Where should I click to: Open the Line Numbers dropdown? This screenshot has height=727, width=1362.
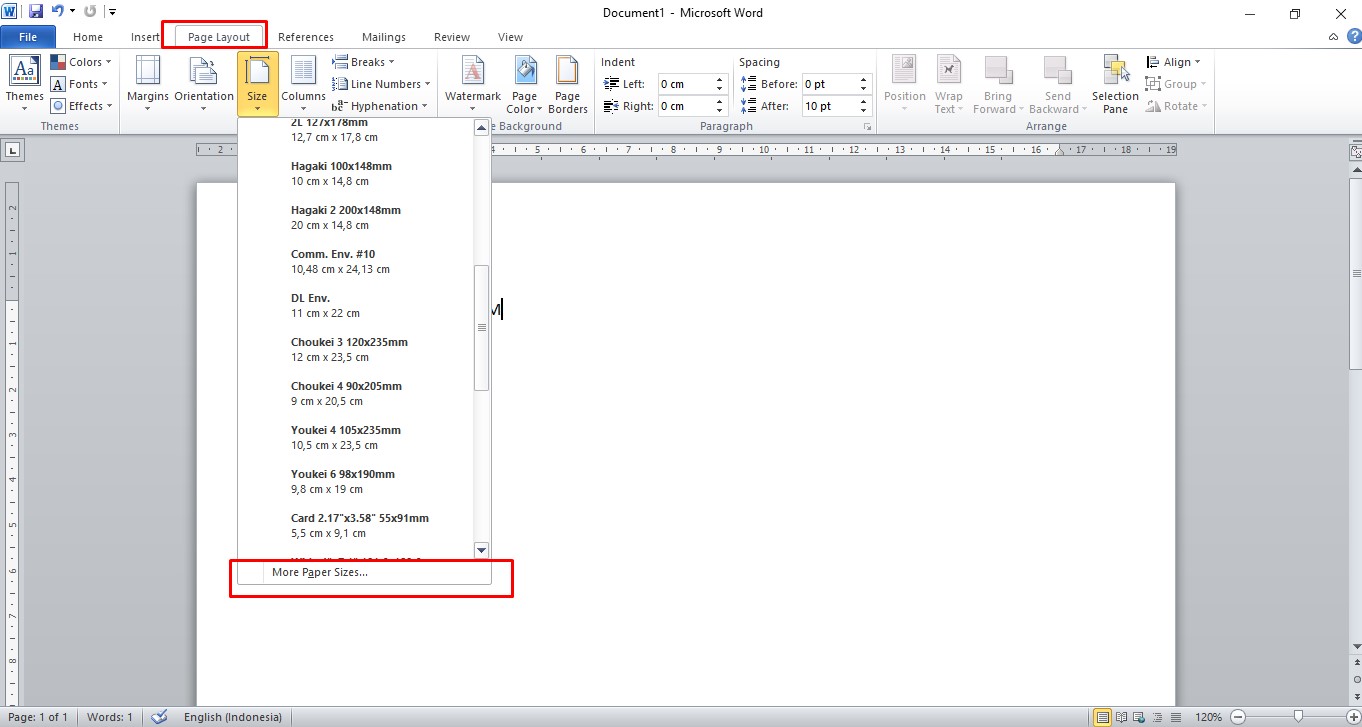(x=381, y=83)
